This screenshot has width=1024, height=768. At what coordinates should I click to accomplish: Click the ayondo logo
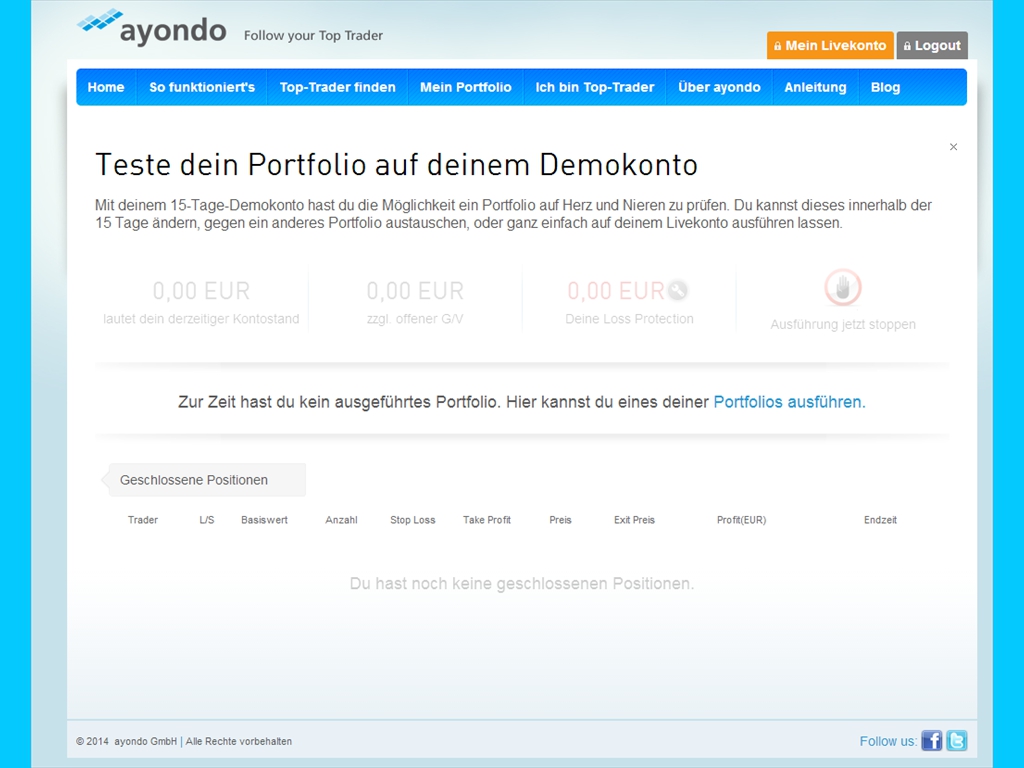click(x=152, y=28)
